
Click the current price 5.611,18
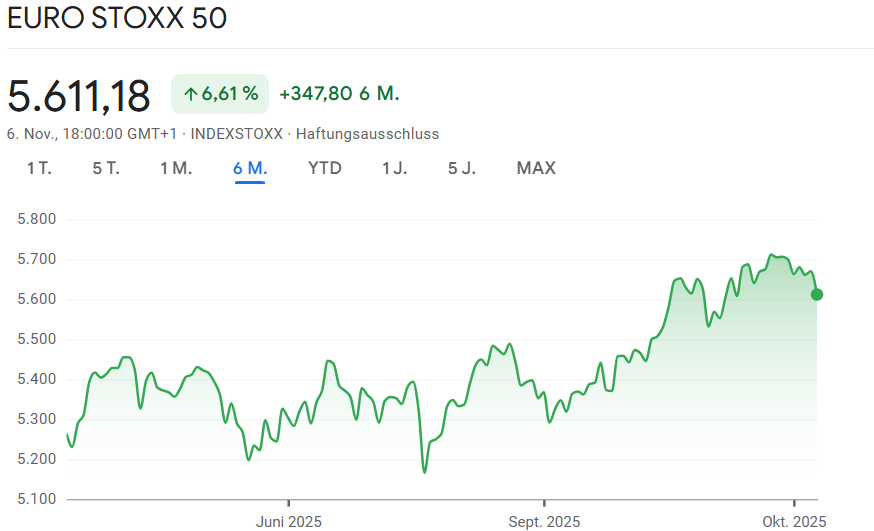79,95
